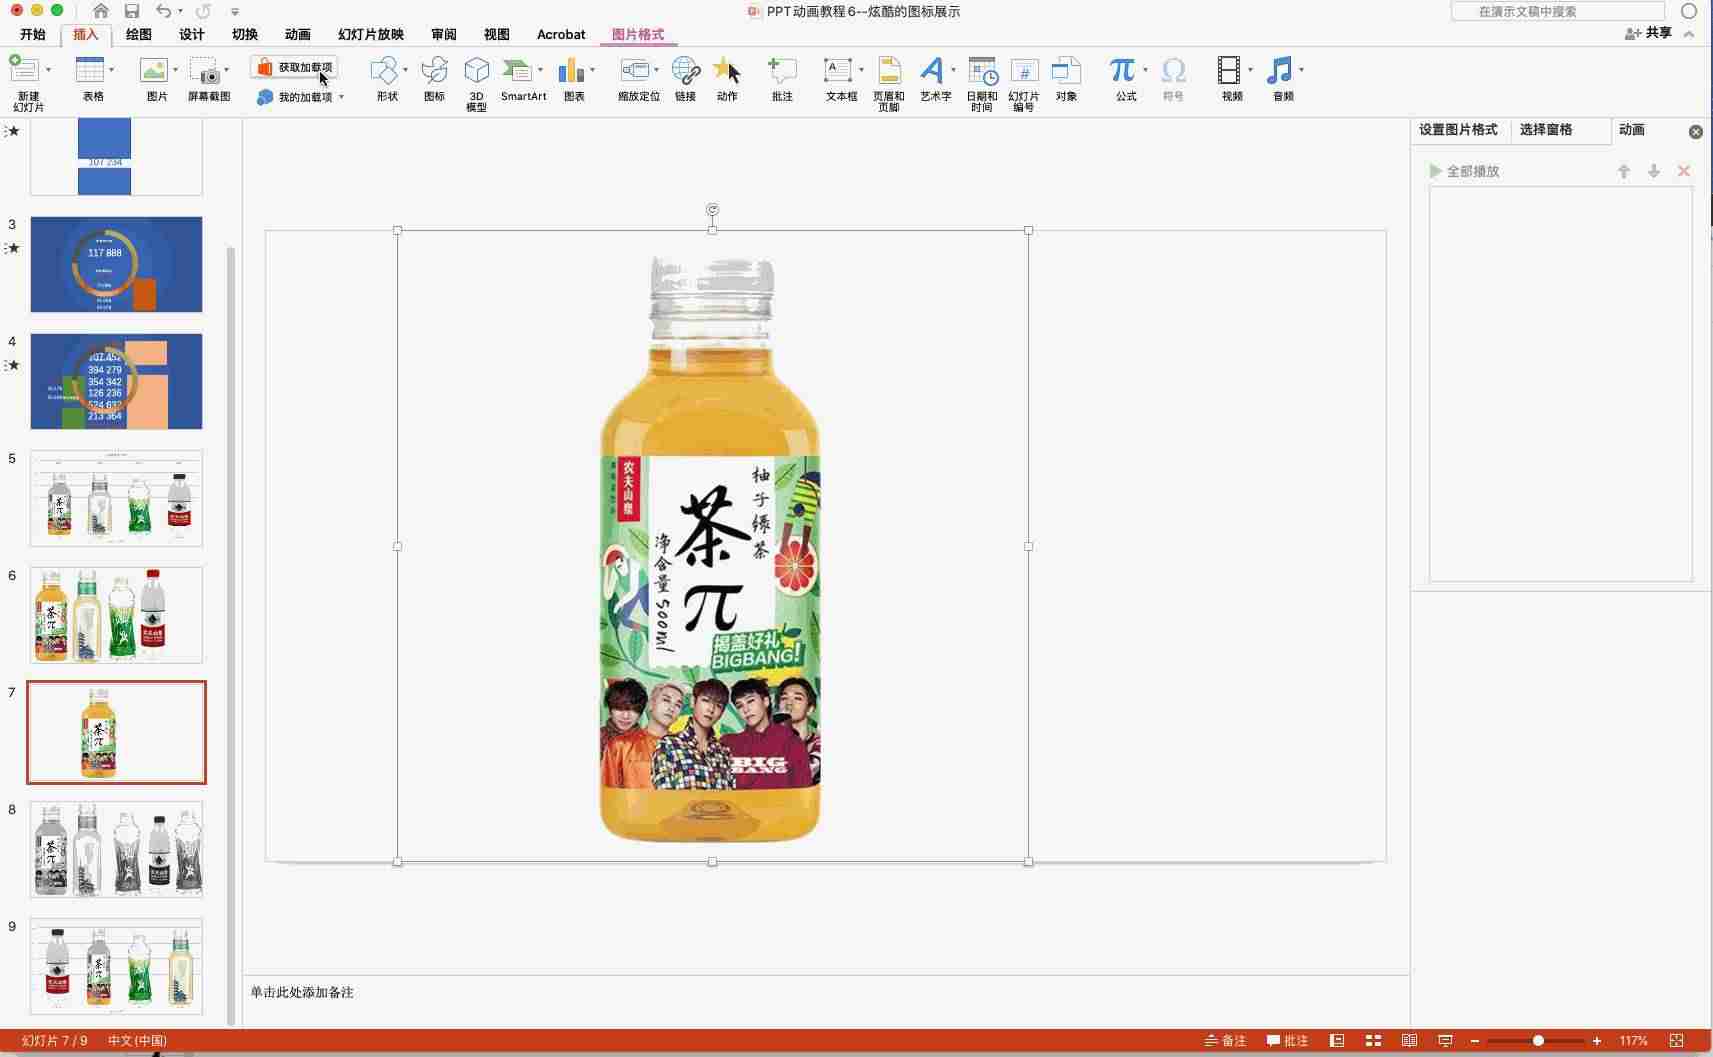Click the Video (视频) icon
Image resolution: width=1713 pixels, height=1057 pixels.
(x=1228, y=69)
